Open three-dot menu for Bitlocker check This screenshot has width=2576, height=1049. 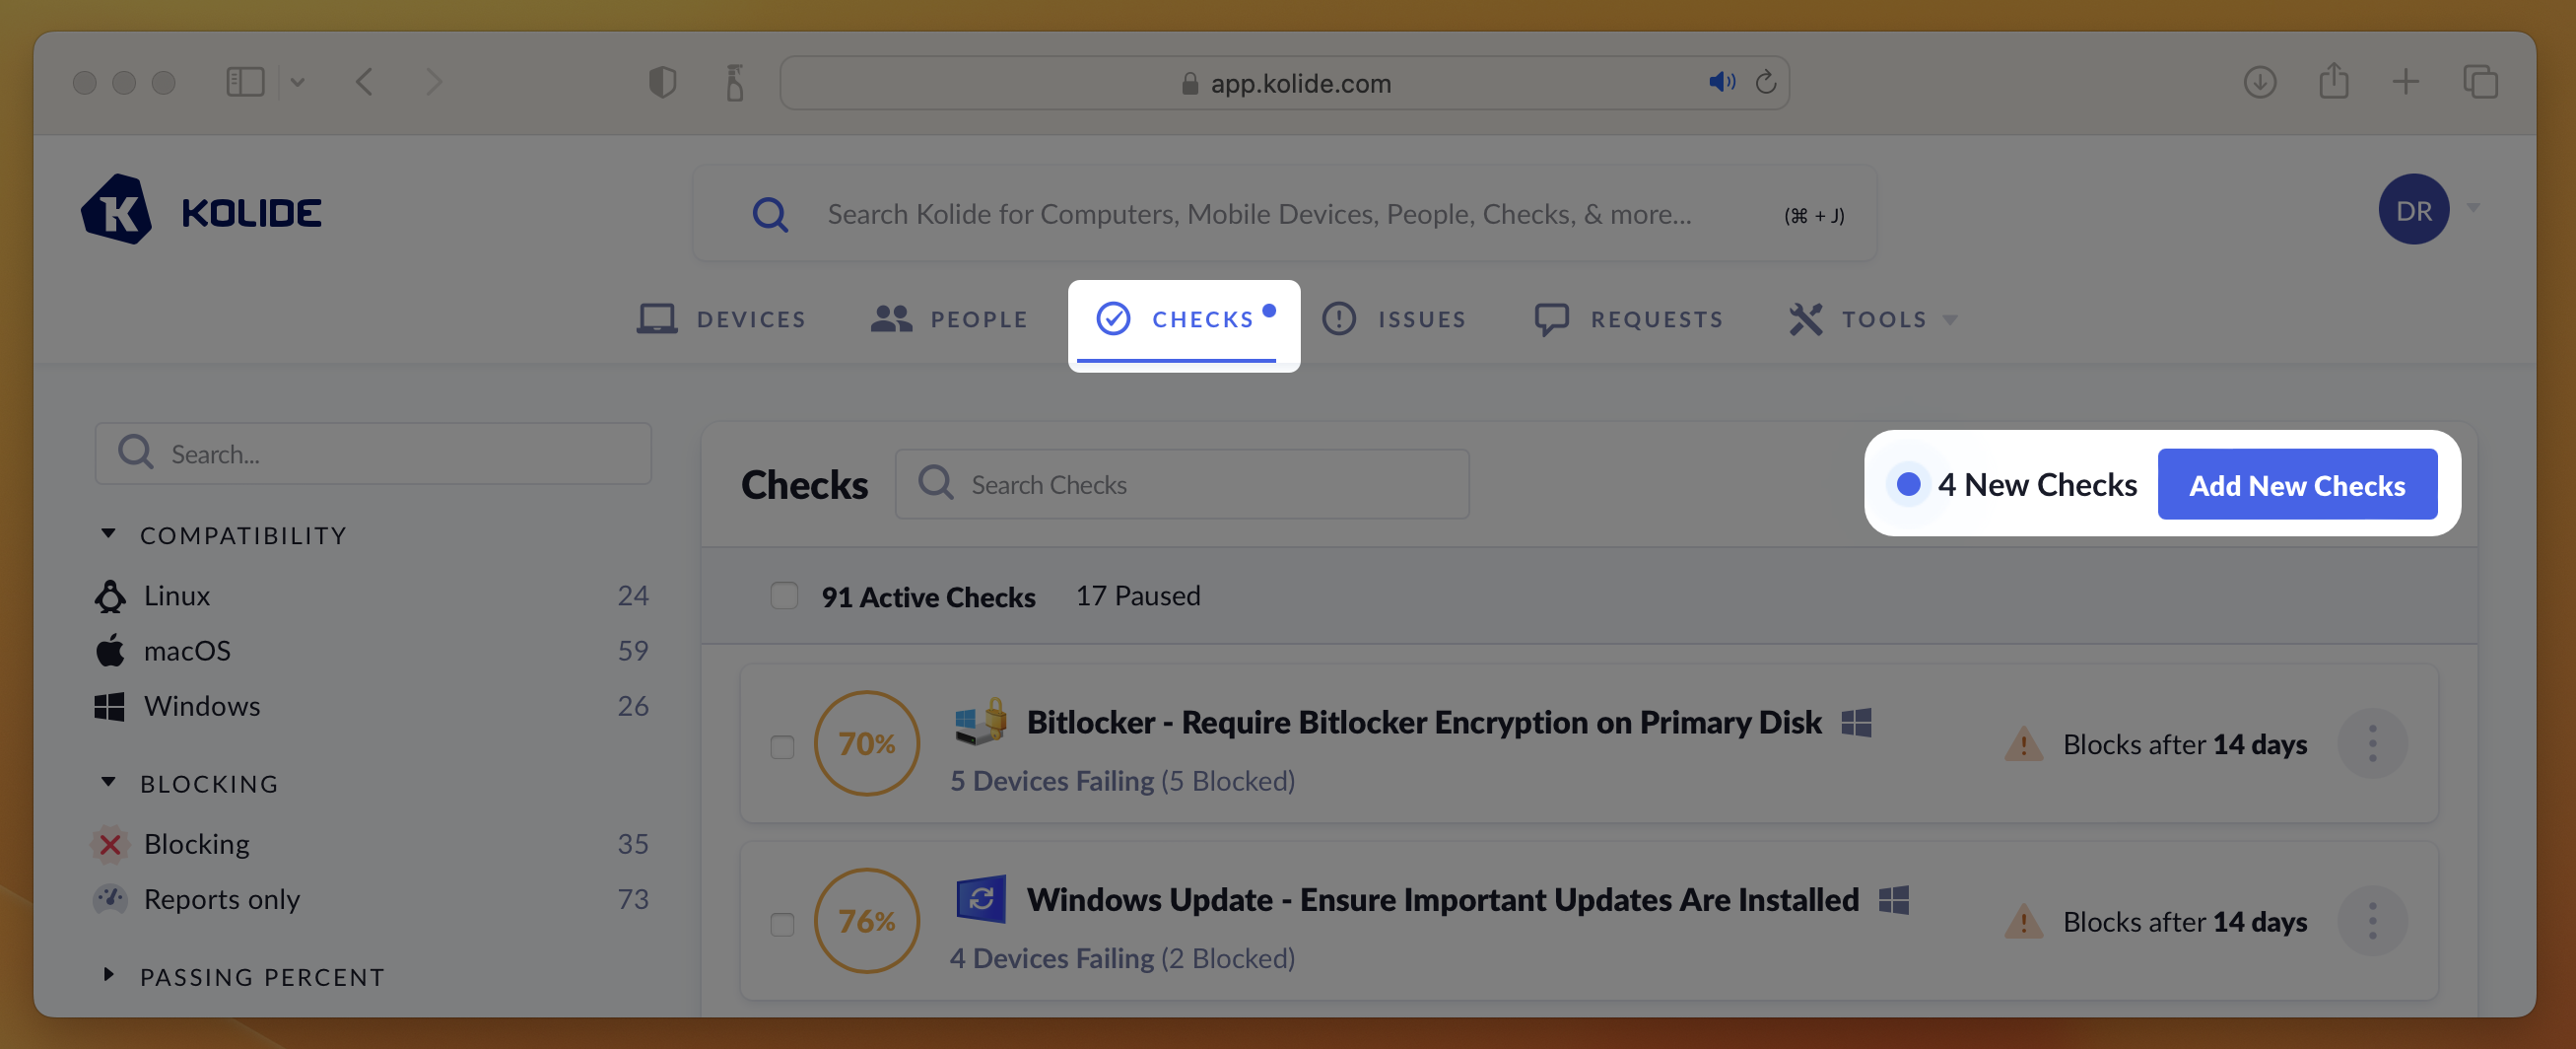[2372, 743]
